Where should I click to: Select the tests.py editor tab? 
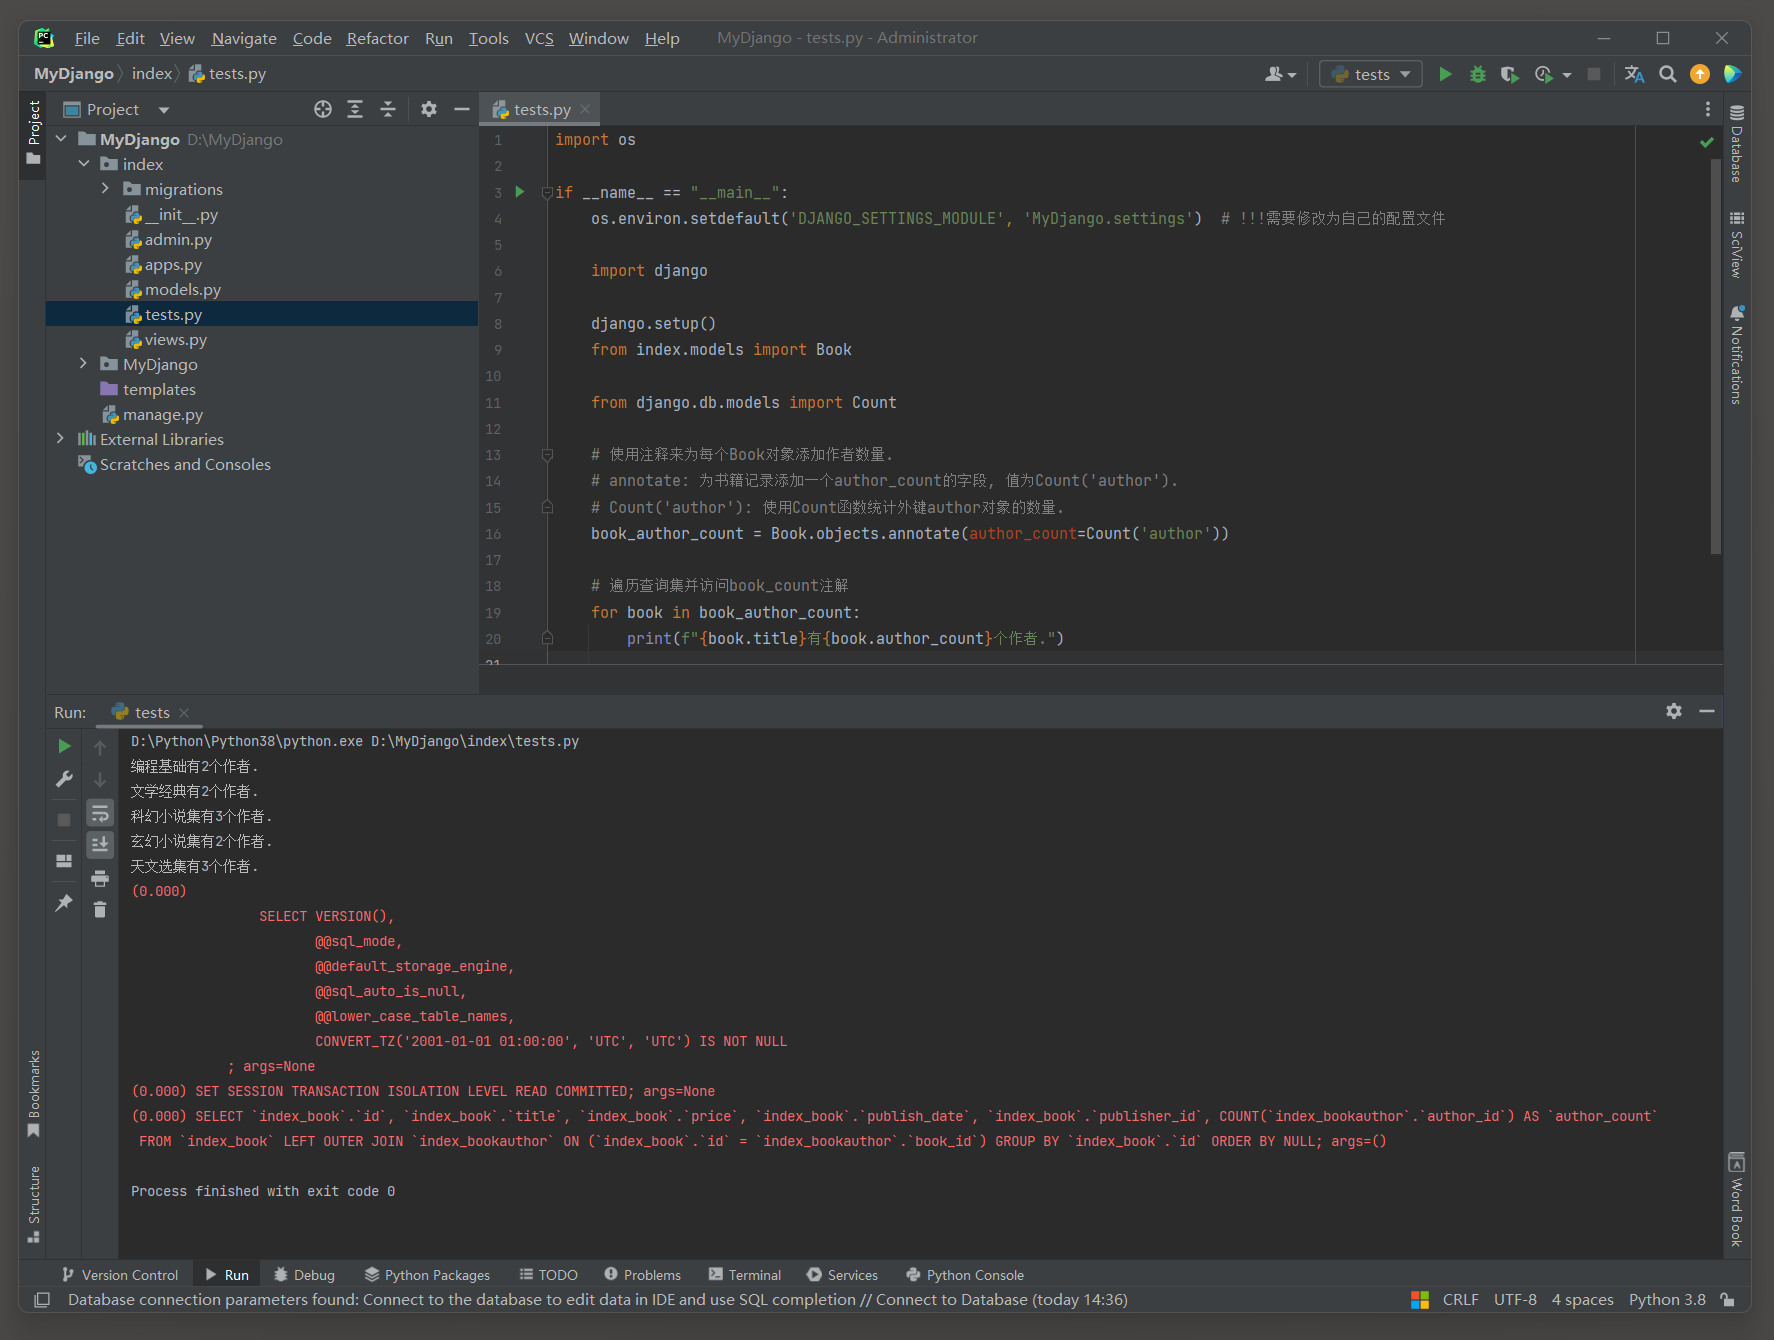540,109
